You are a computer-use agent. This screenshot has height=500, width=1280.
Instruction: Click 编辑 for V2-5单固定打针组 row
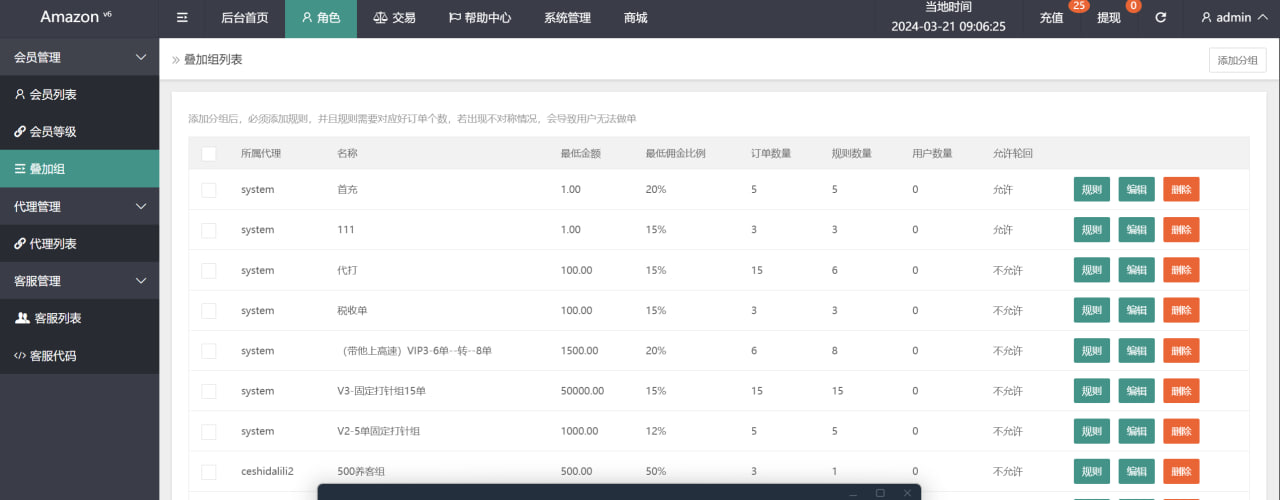click(x=1136, y=431)
